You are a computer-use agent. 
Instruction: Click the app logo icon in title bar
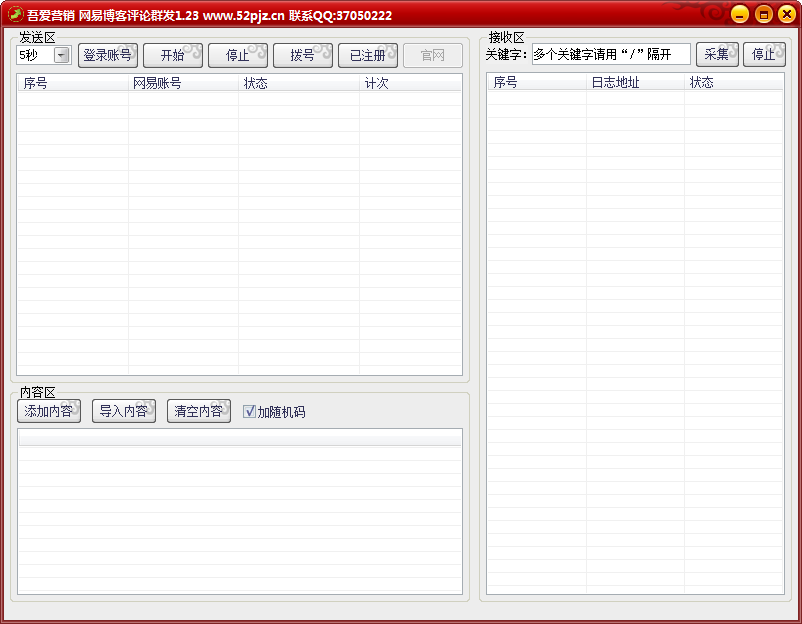pos(15,15)
